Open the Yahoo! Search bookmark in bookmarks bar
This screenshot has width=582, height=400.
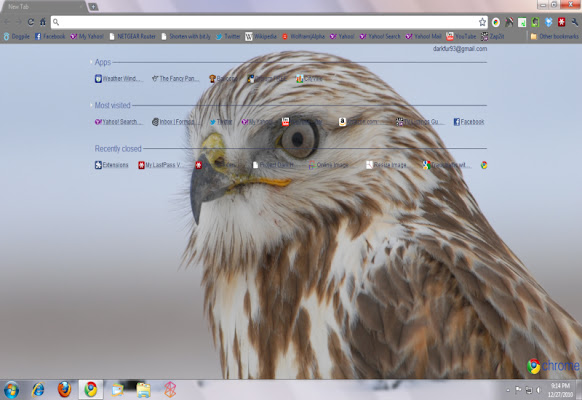[x=380, y=36]
